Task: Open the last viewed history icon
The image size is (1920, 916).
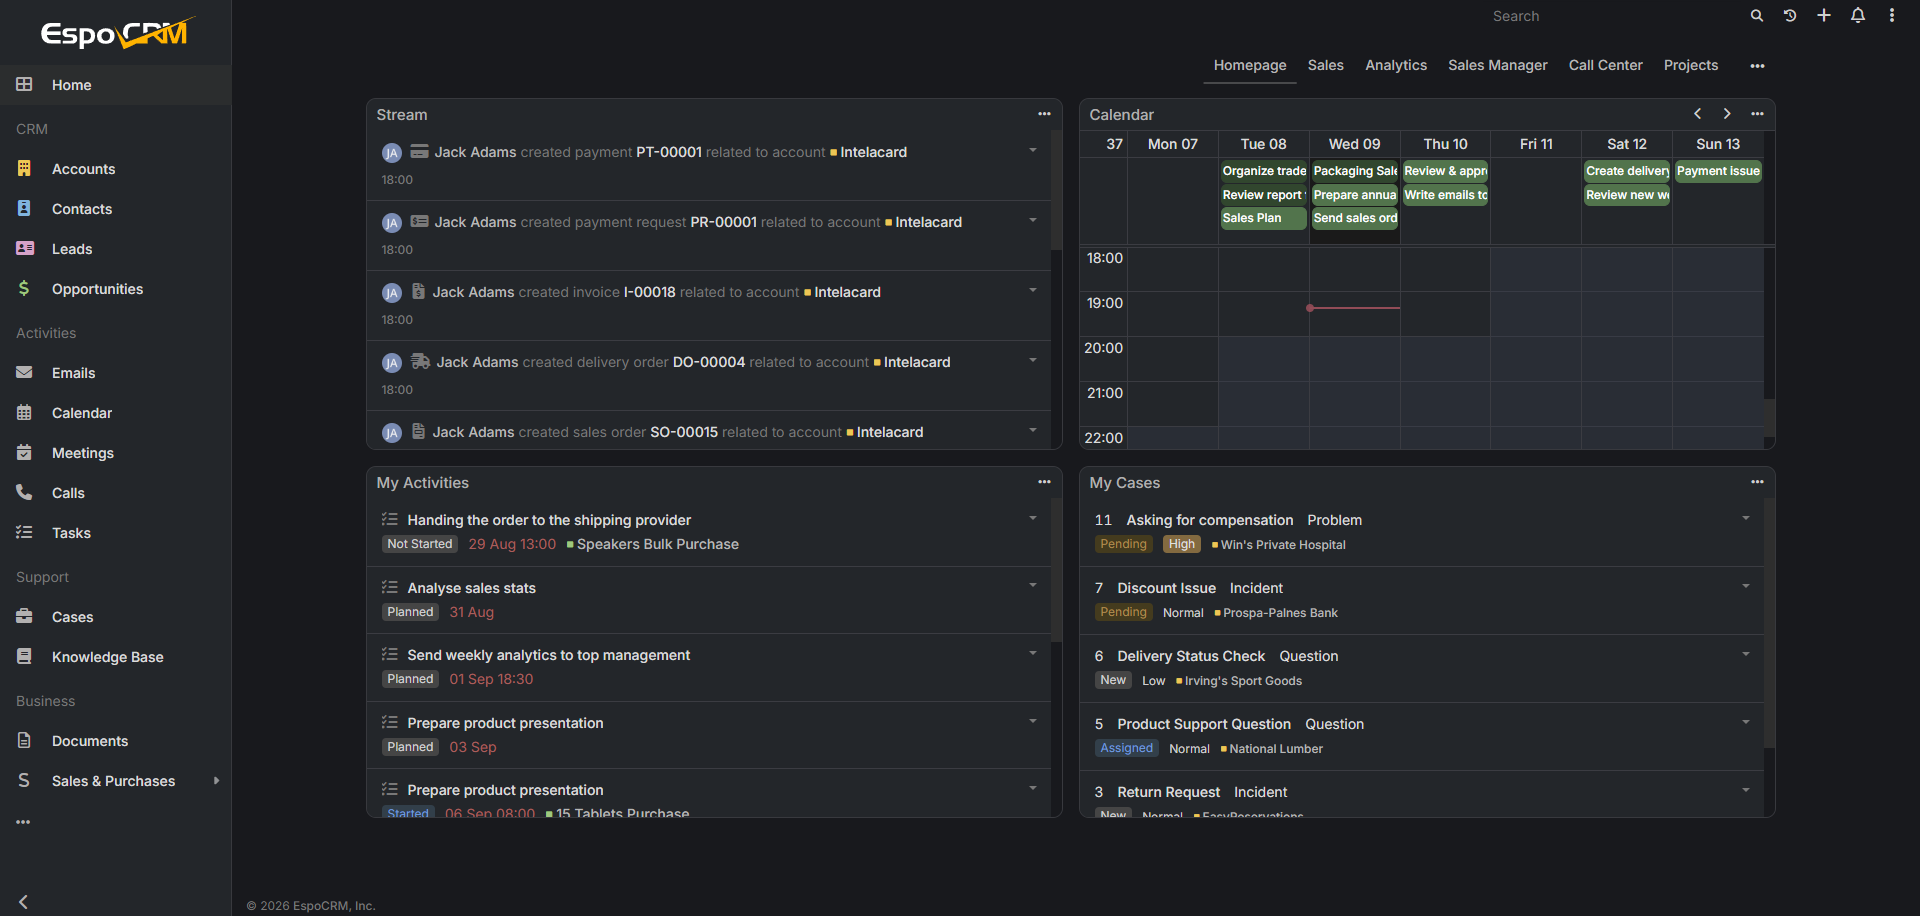Action: [x=1790, y=16]
